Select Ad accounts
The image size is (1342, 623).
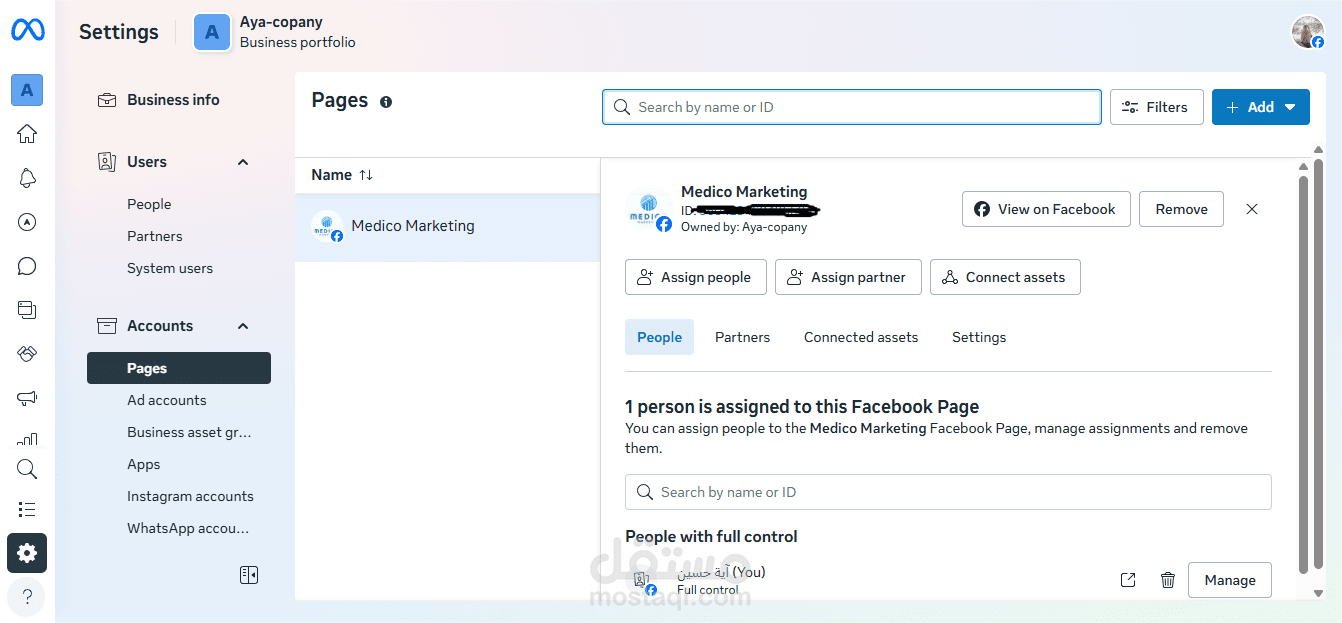pos(167,400)
